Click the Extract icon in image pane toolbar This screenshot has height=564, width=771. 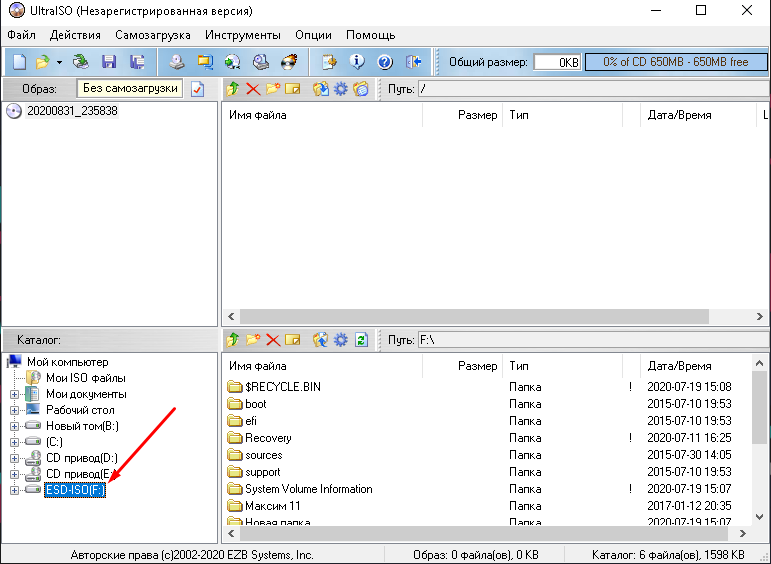tap(321, 89)
